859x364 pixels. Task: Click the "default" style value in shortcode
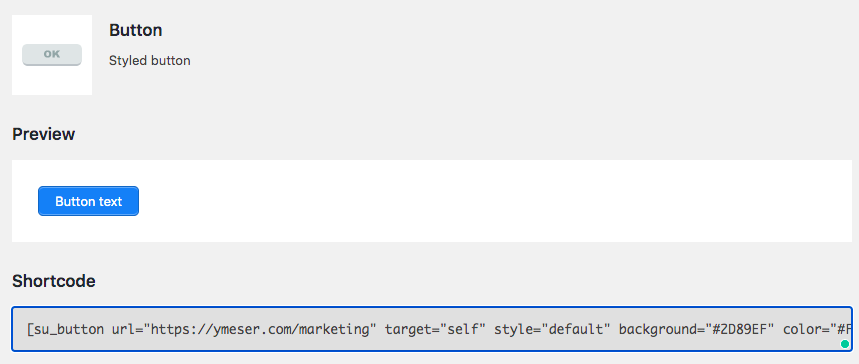576,329
